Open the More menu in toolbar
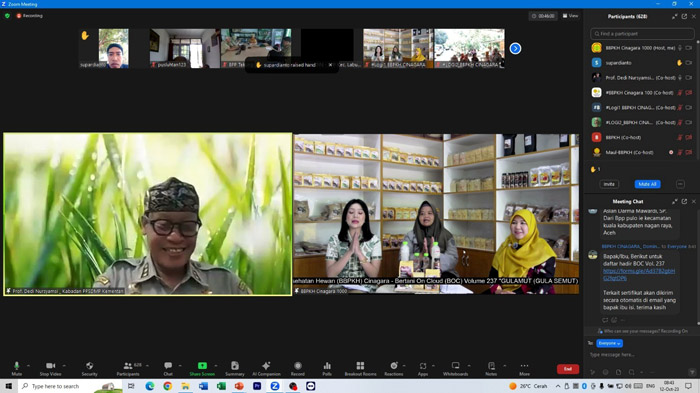This screenshot has height=393, width=700. (525, 366)
